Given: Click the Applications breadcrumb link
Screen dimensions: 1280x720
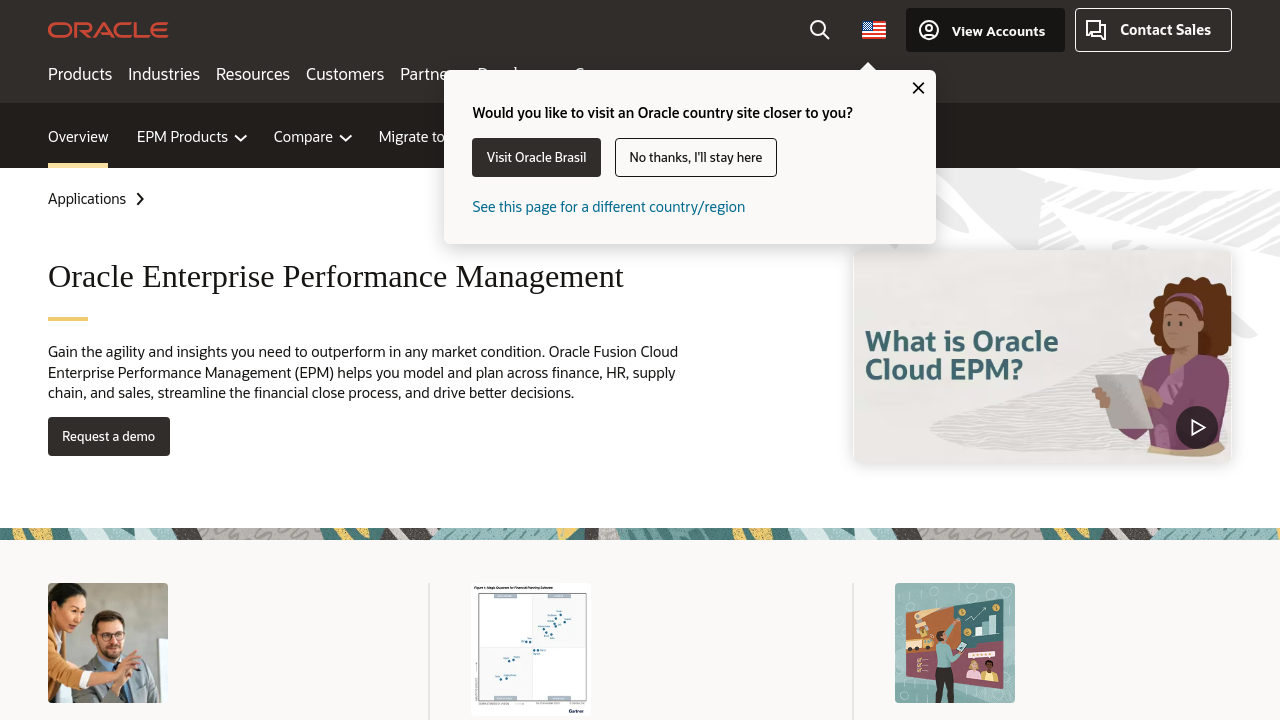Looking at the screenshot, I should coord(87,199).
